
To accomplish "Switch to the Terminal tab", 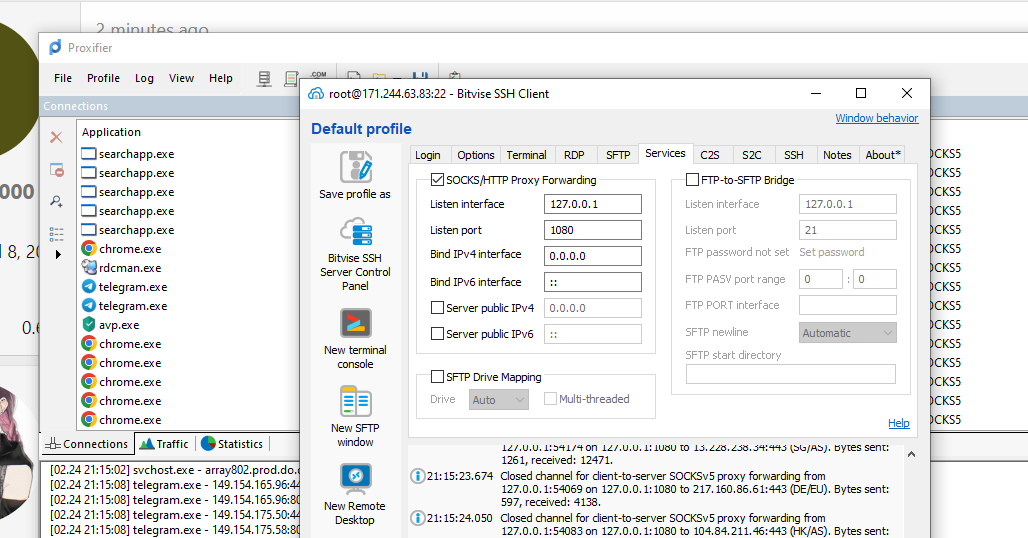I will pos(526,155).
